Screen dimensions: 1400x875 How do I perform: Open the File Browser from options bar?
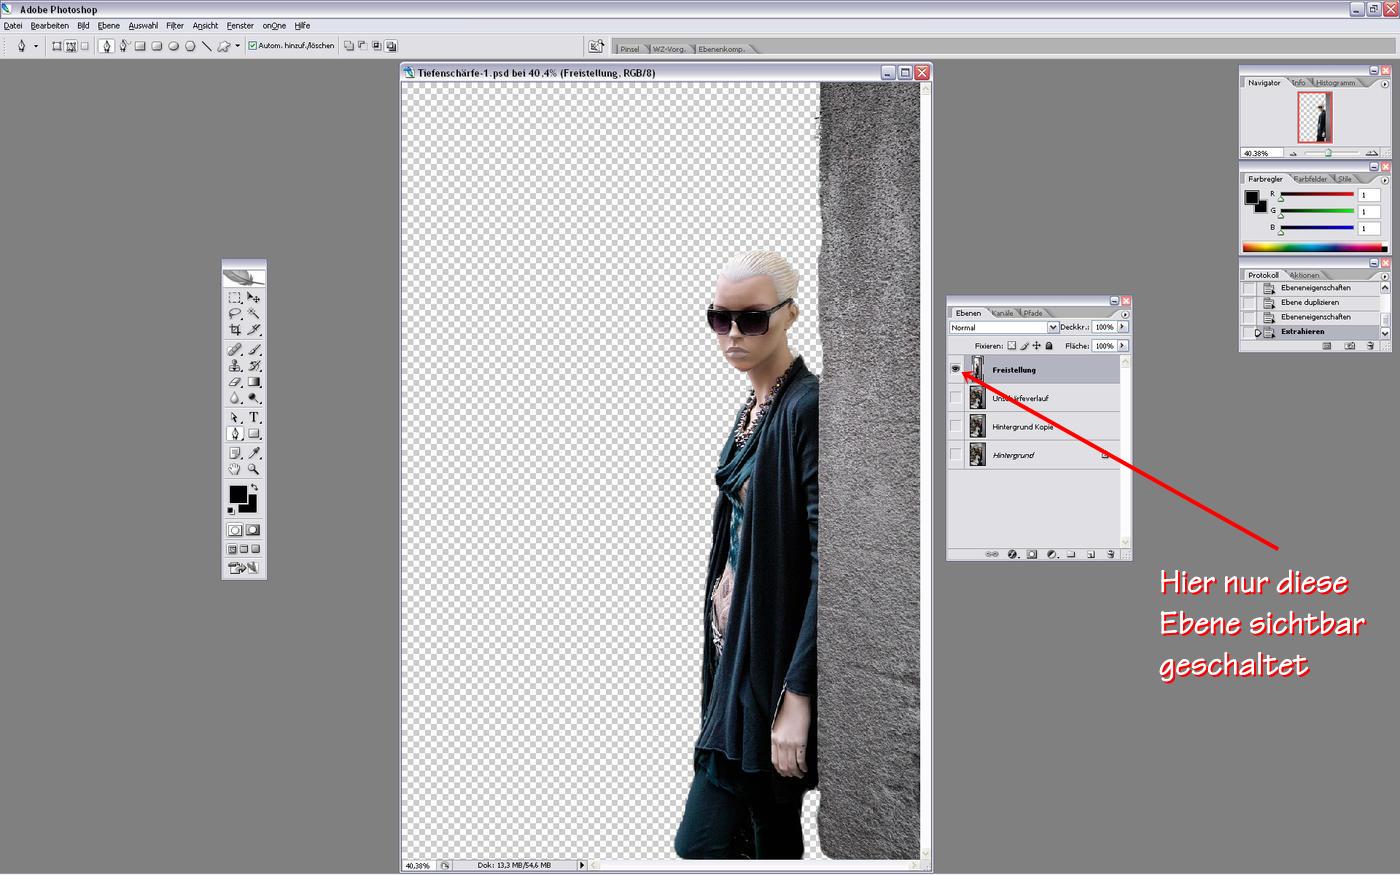596,46
